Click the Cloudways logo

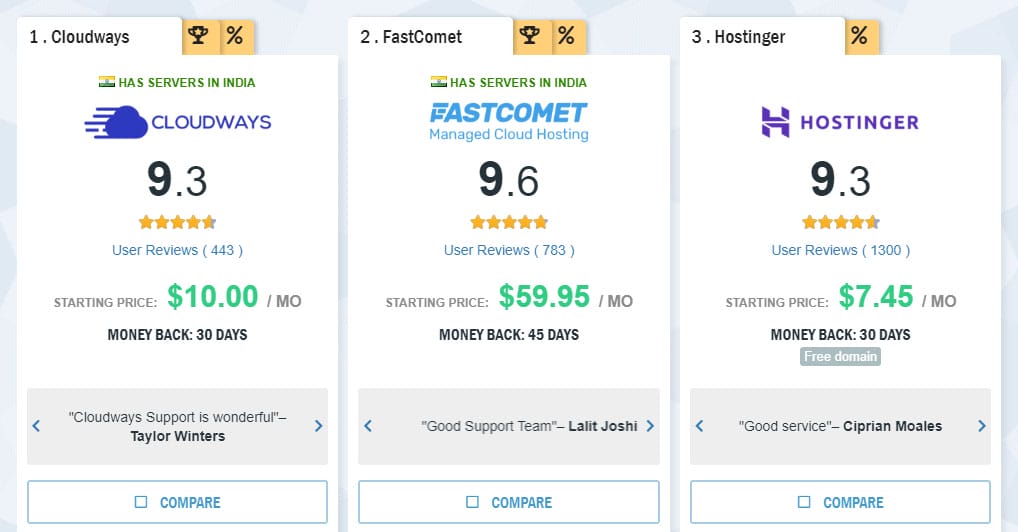178,123
